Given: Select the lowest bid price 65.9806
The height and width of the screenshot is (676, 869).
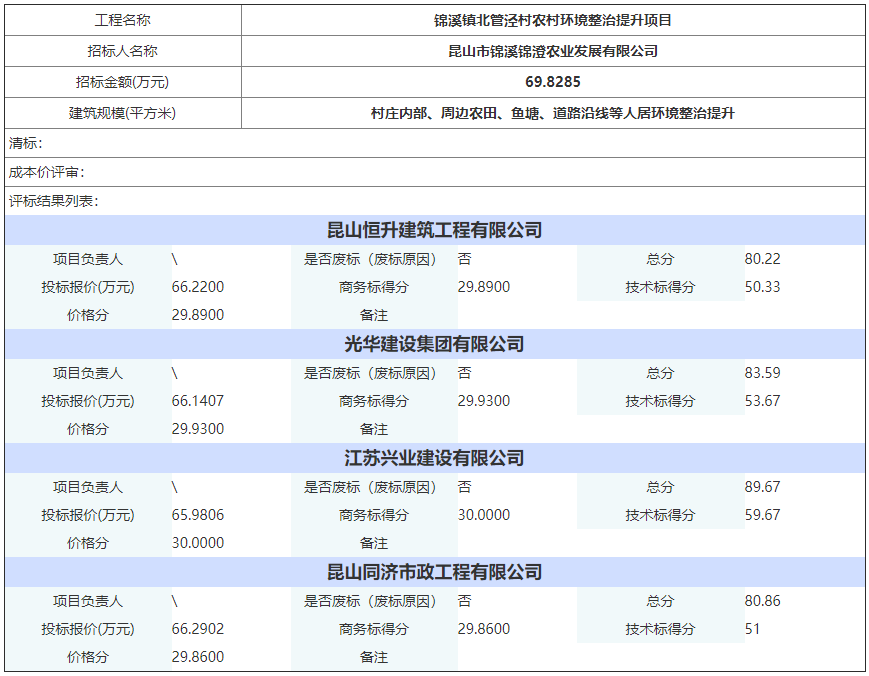Looking at the screenshot, I should 198,515.
